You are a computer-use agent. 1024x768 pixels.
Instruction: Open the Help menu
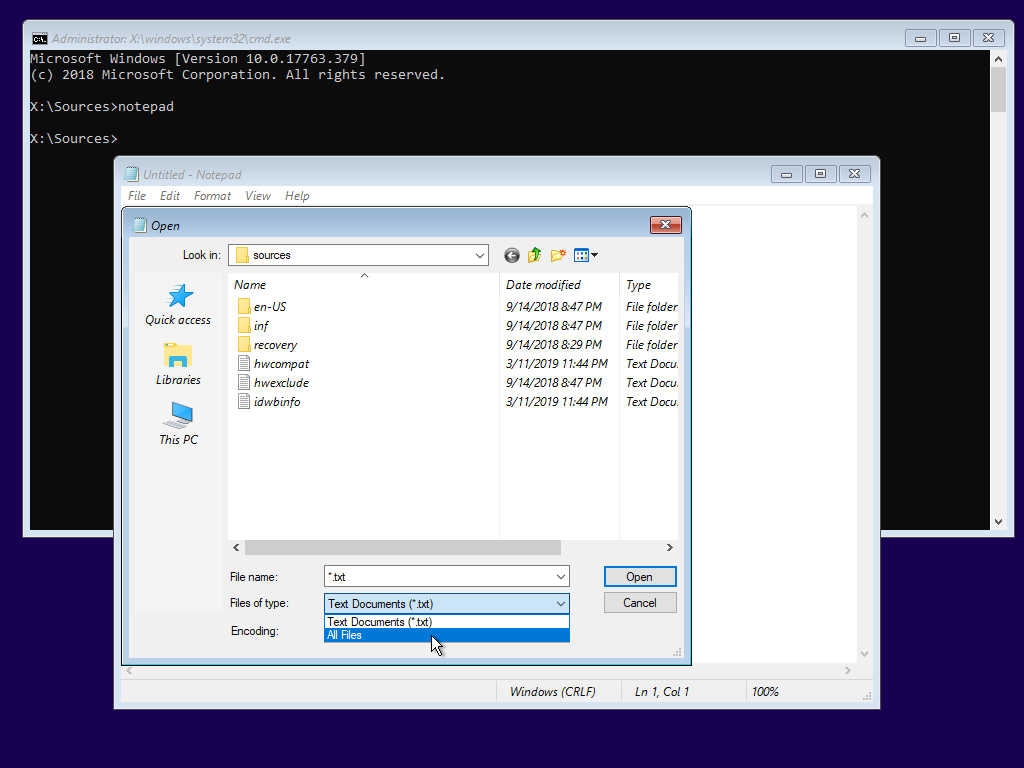pyautogui.click(x=297, y=195)
